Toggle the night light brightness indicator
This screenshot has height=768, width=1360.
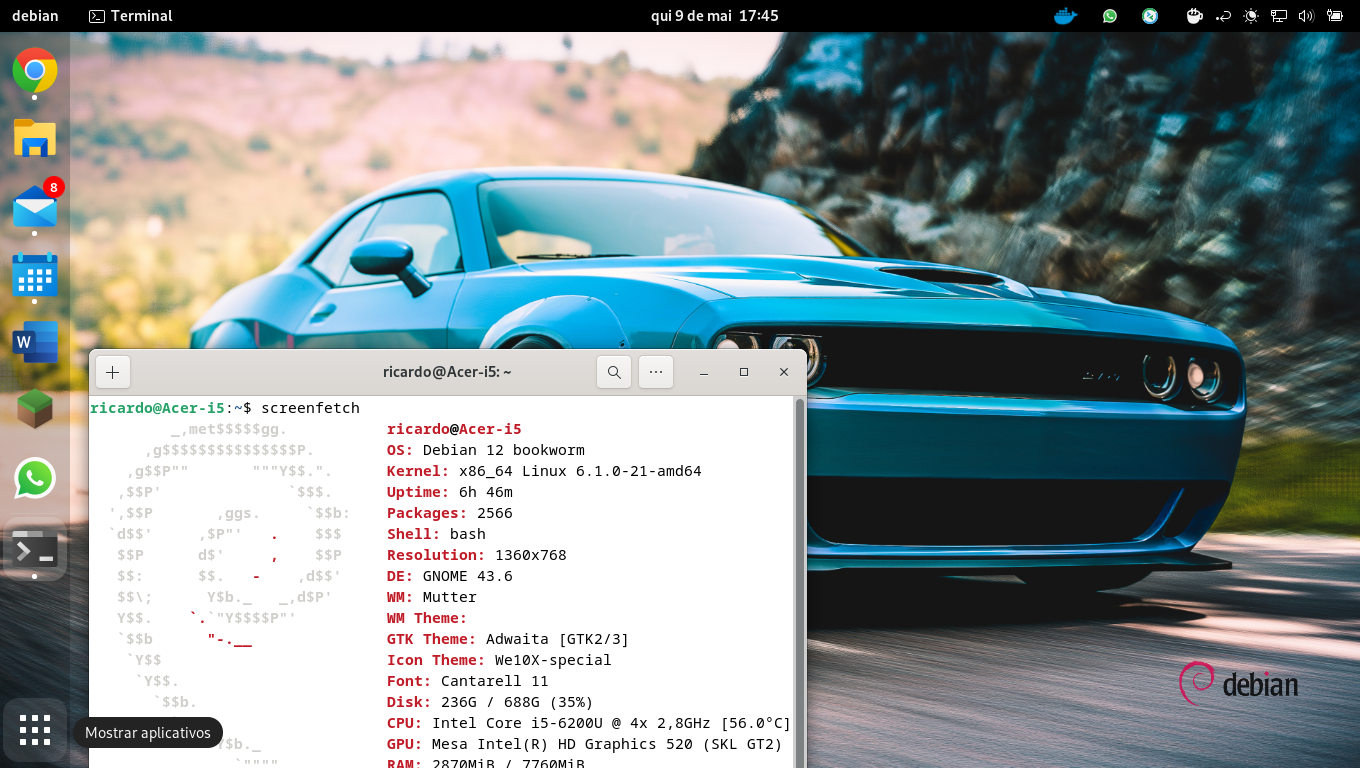pos(1250,16)
